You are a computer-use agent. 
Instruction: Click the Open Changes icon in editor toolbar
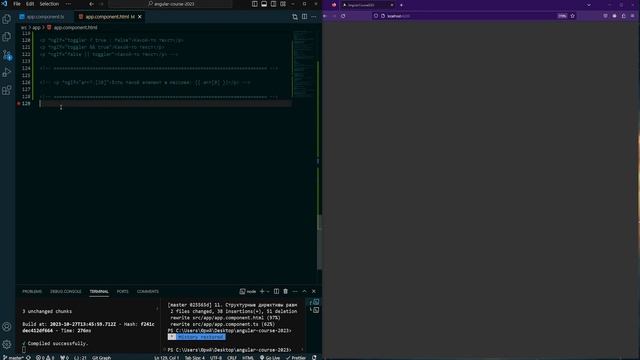[x=295, y=17]
